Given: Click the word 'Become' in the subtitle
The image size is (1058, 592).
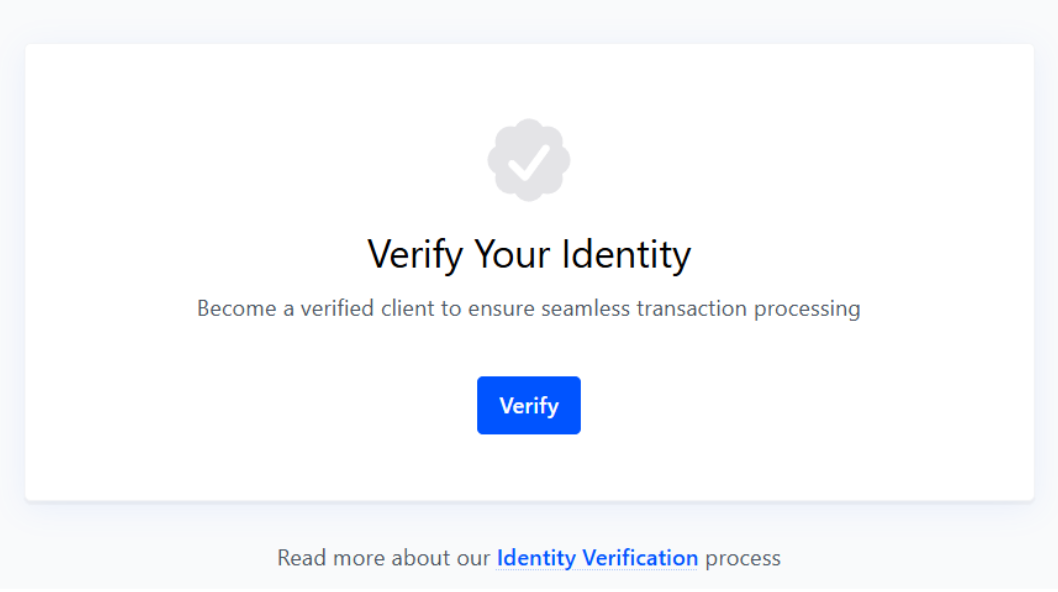Looking at the screenshot, I should point(236,308).
